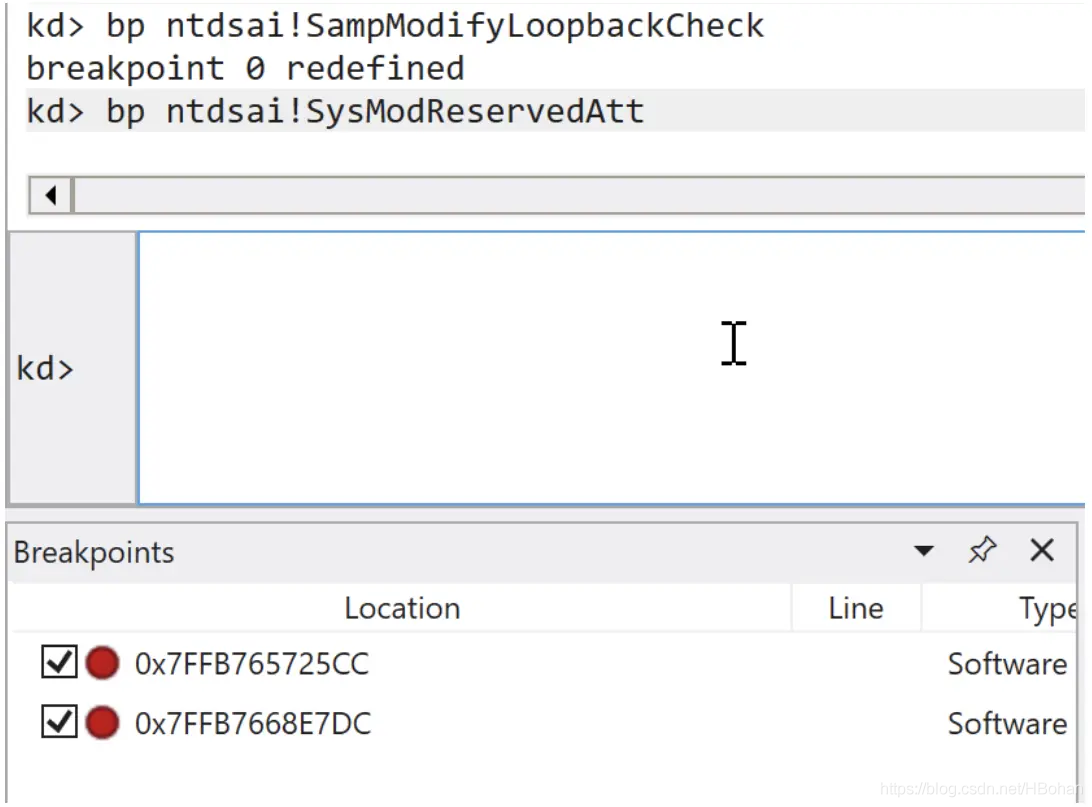Click the horizontal scrollbar track in the command output
1092x807 pixels.
pos(579,195)
